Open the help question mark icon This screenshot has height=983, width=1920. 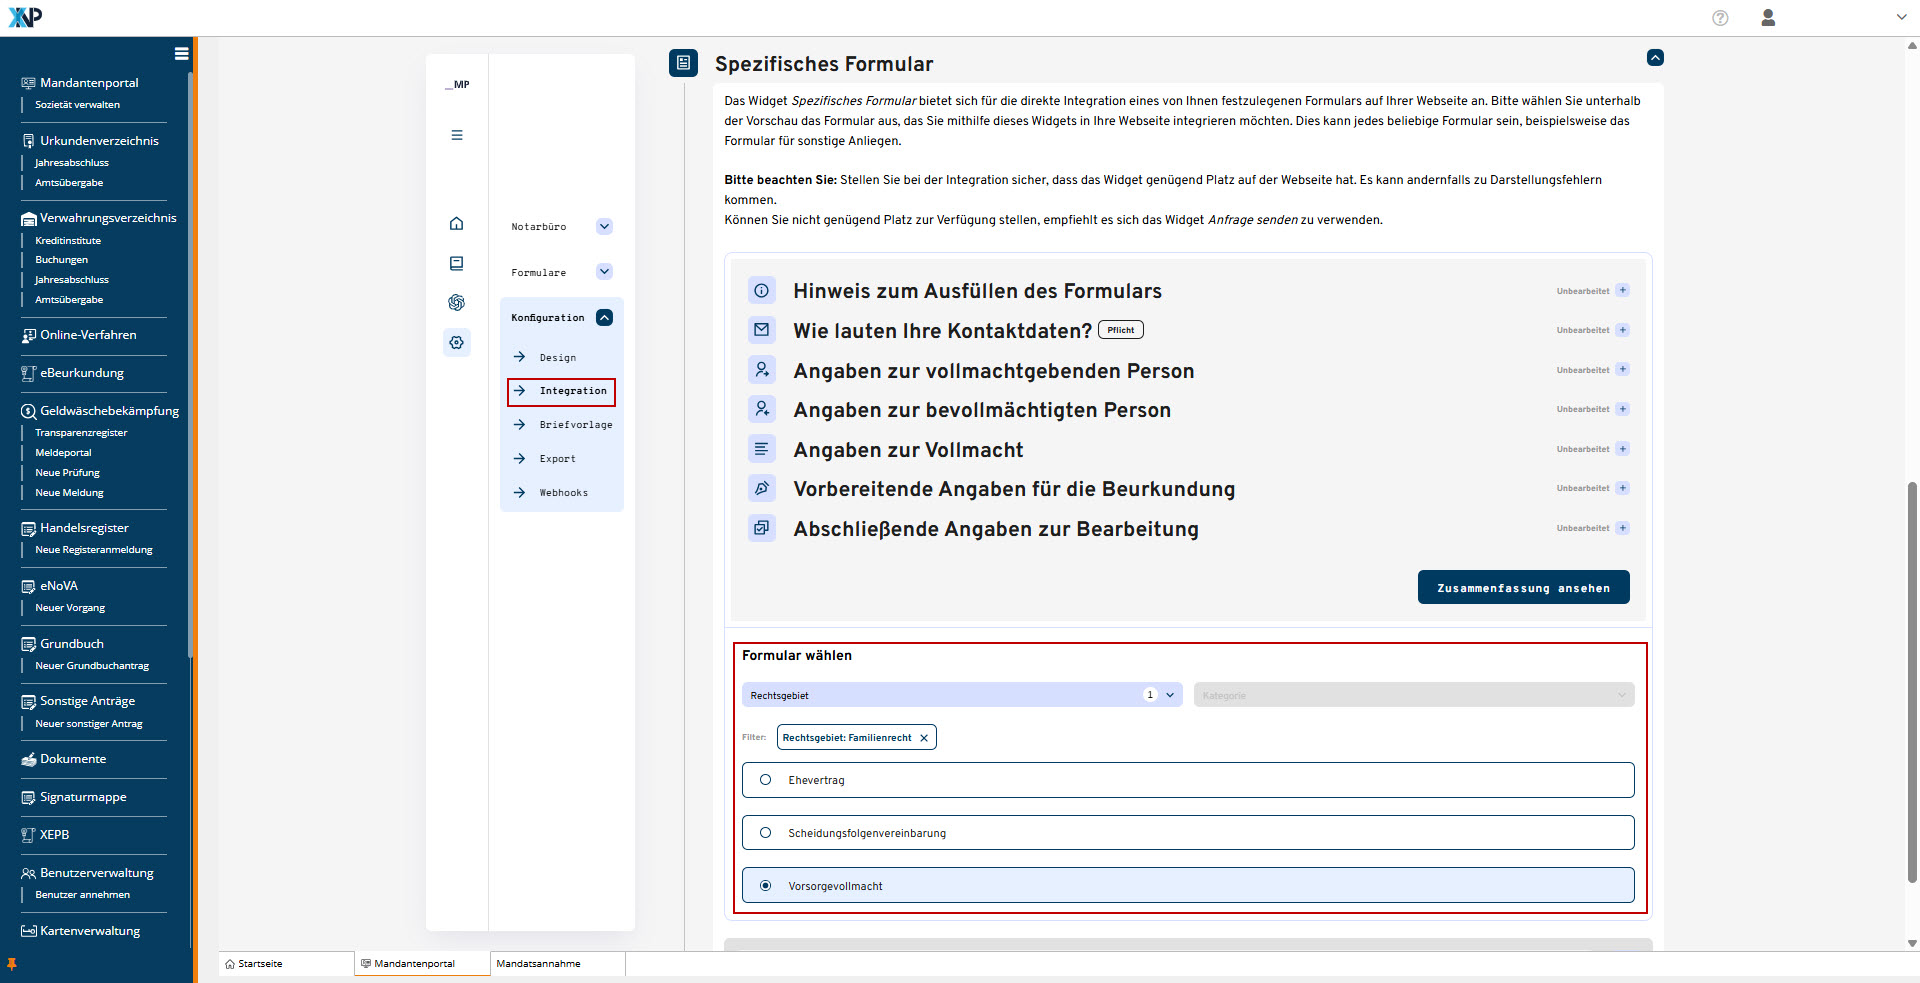tap(1720, 18)
